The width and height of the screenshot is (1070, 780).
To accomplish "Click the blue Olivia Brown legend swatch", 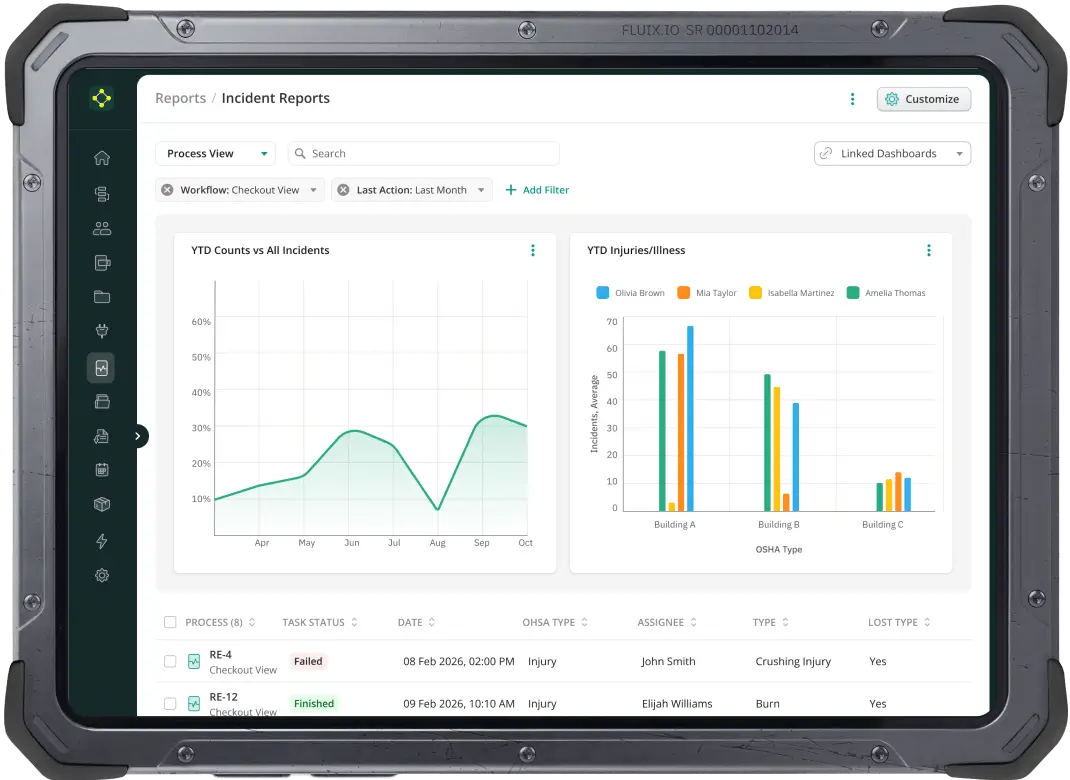I will [x=603, y=293].
